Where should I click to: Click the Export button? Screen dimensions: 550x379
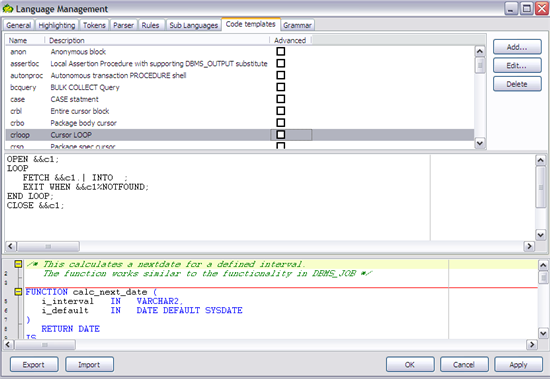(x=34, y=365)
